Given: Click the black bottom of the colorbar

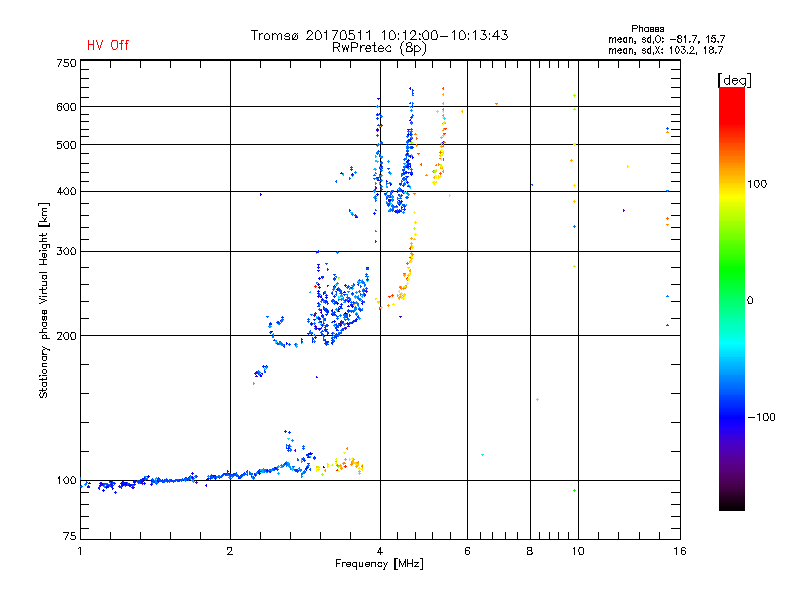Looking at the screenshot, I should 732,503.
